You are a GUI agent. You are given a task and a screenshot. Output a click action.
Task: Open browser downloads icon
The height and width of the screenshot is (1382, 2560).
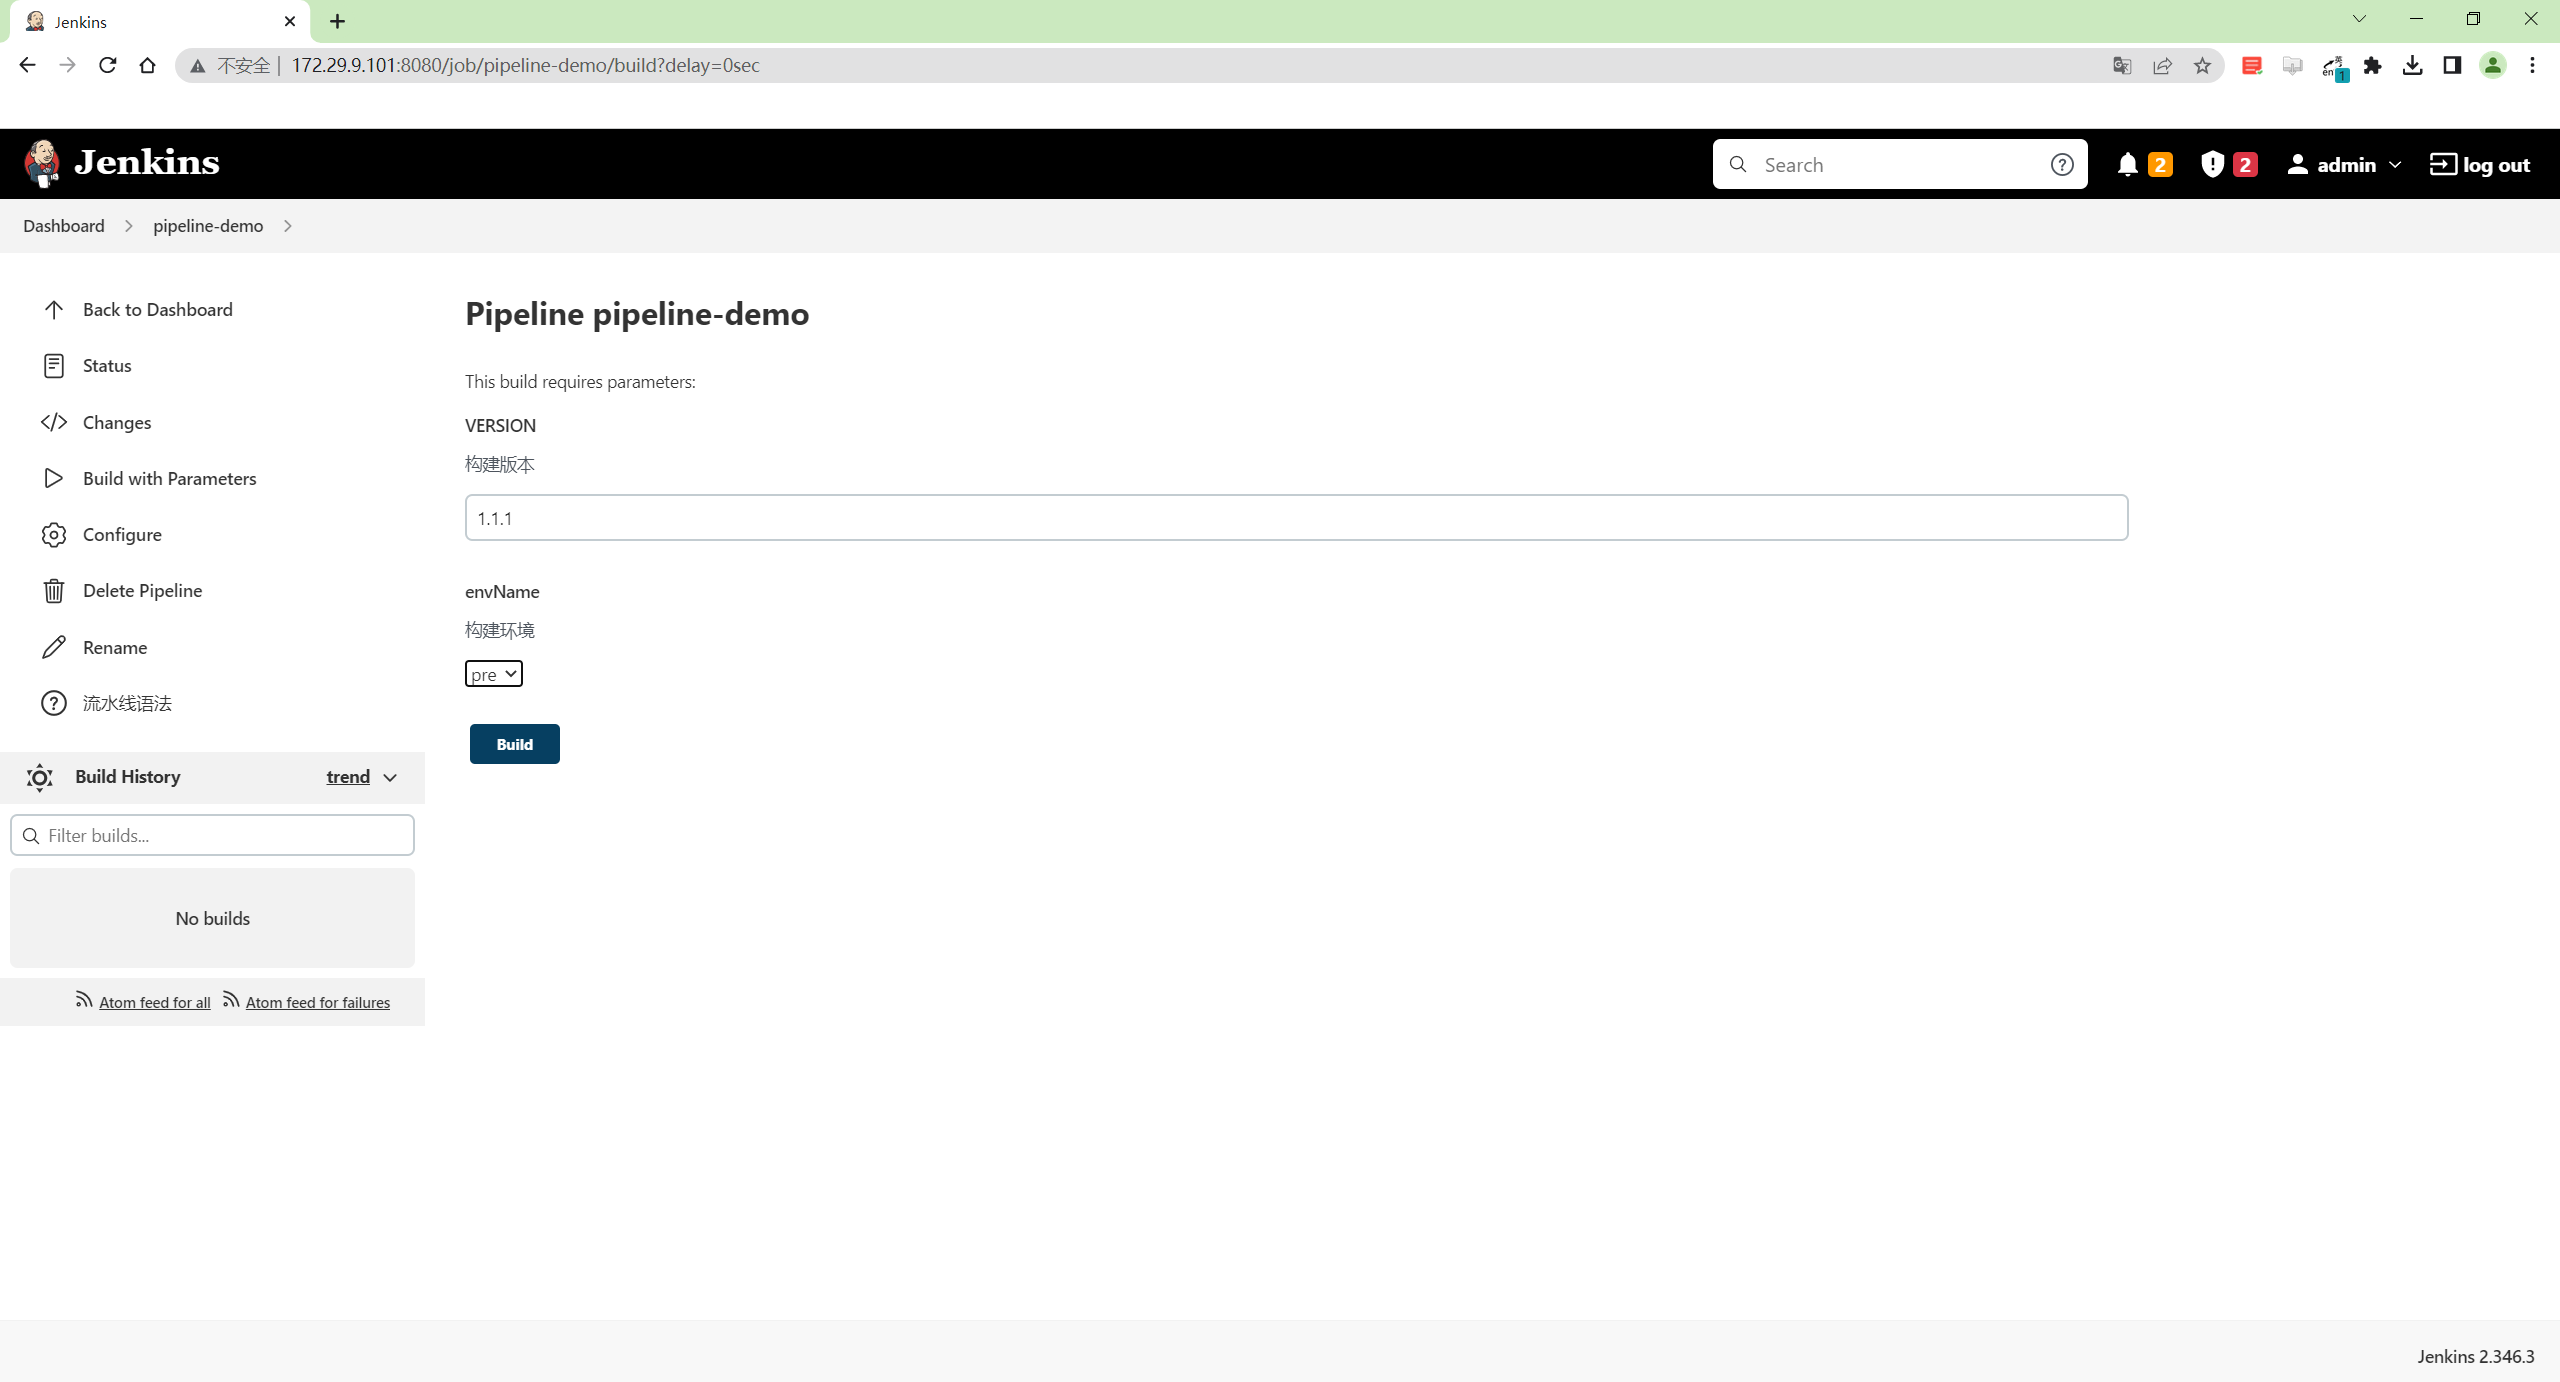pyautogui.click(x=2412, y=66)
